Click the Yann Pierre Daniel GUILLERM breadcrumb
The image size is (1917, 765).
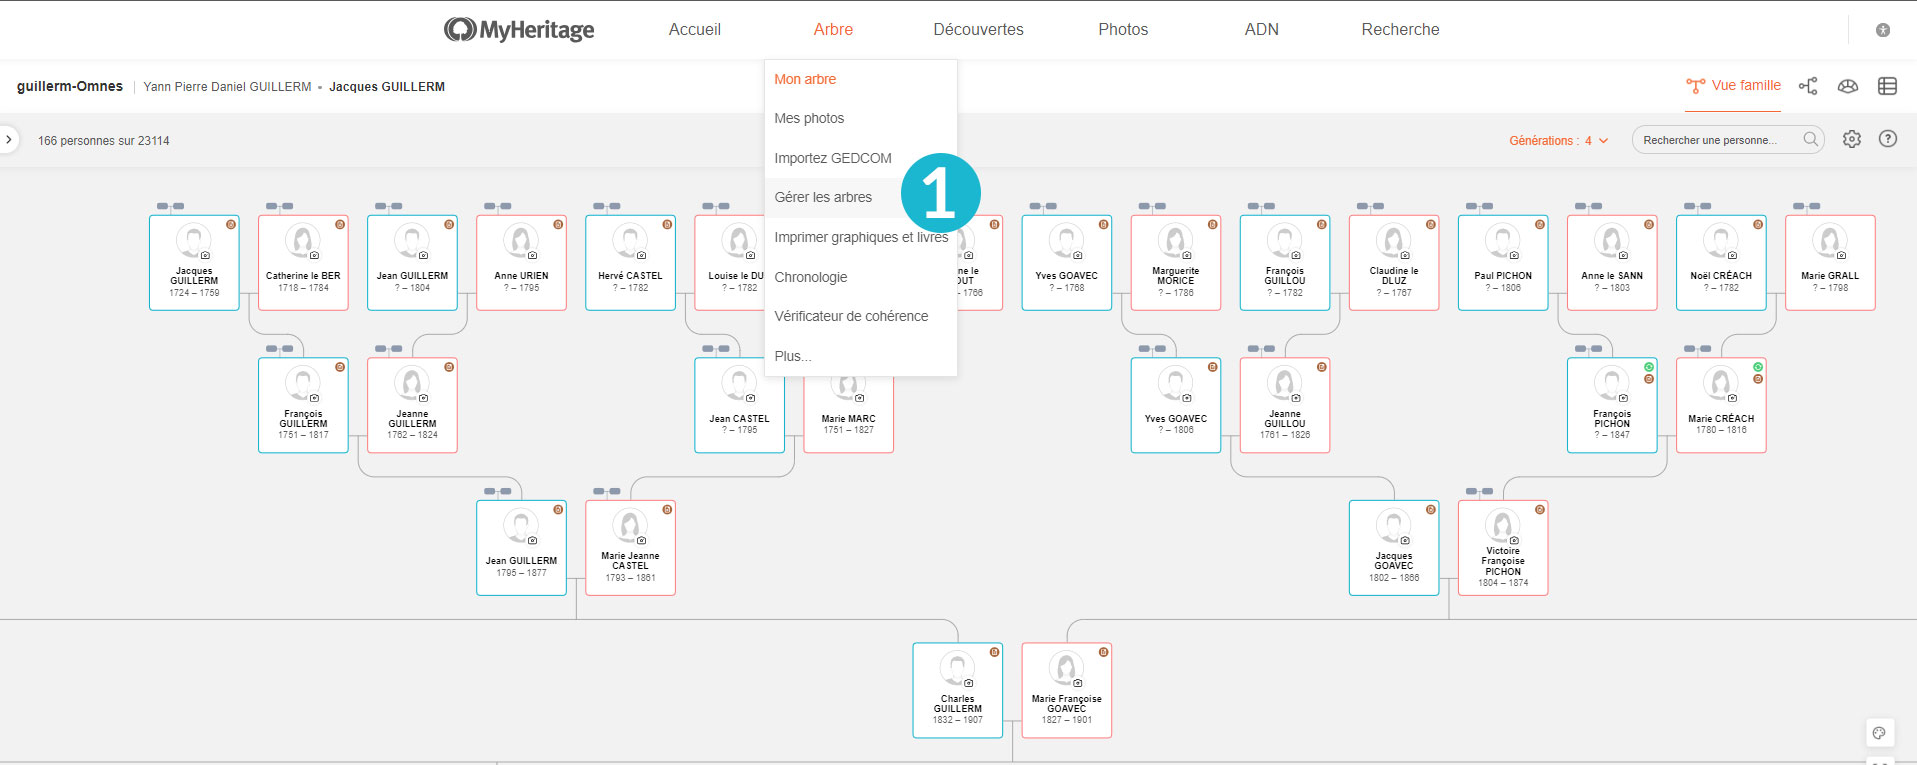pos(227,87)
